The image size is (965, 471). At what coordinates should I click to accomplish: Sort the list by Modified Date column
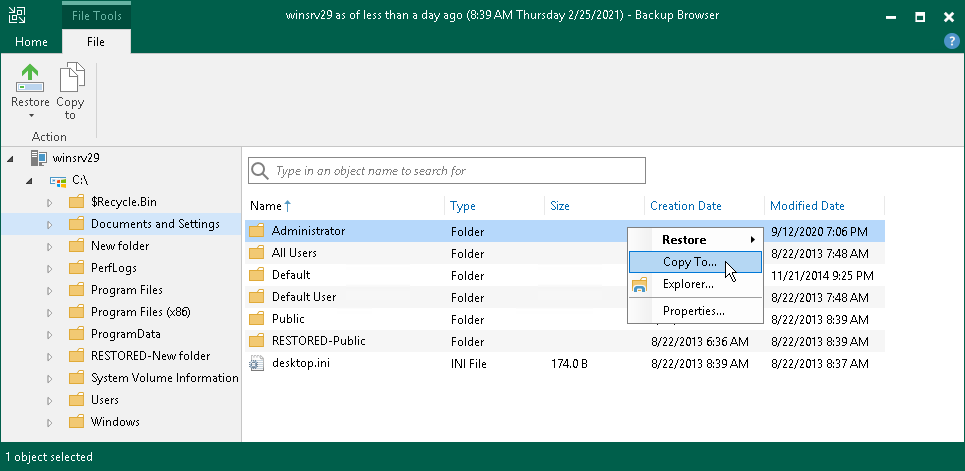[806, 206]
